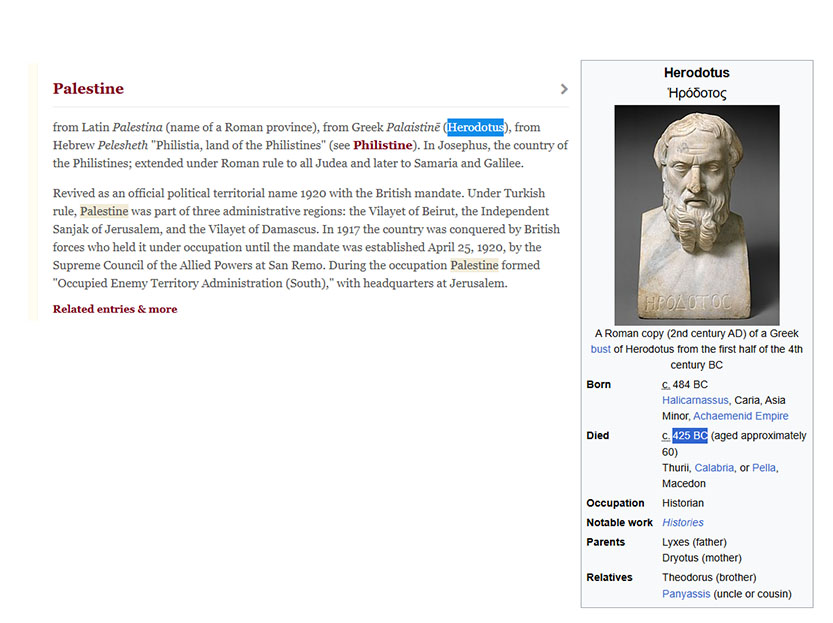Open the Pella link
The height and width of the screenshot is (623, 833).
[763, 468]
